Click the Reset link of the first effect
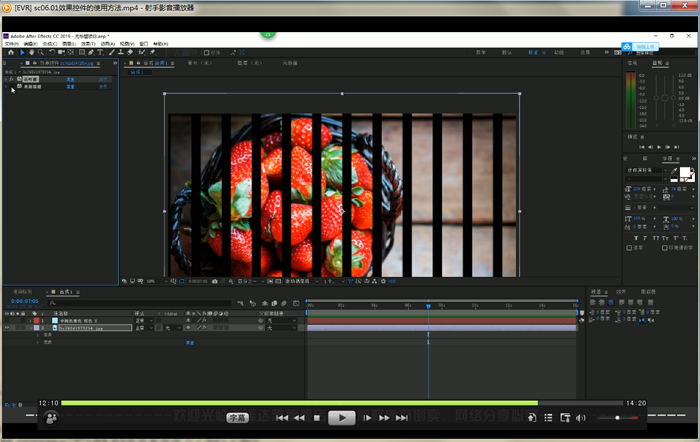 (70, 79)
